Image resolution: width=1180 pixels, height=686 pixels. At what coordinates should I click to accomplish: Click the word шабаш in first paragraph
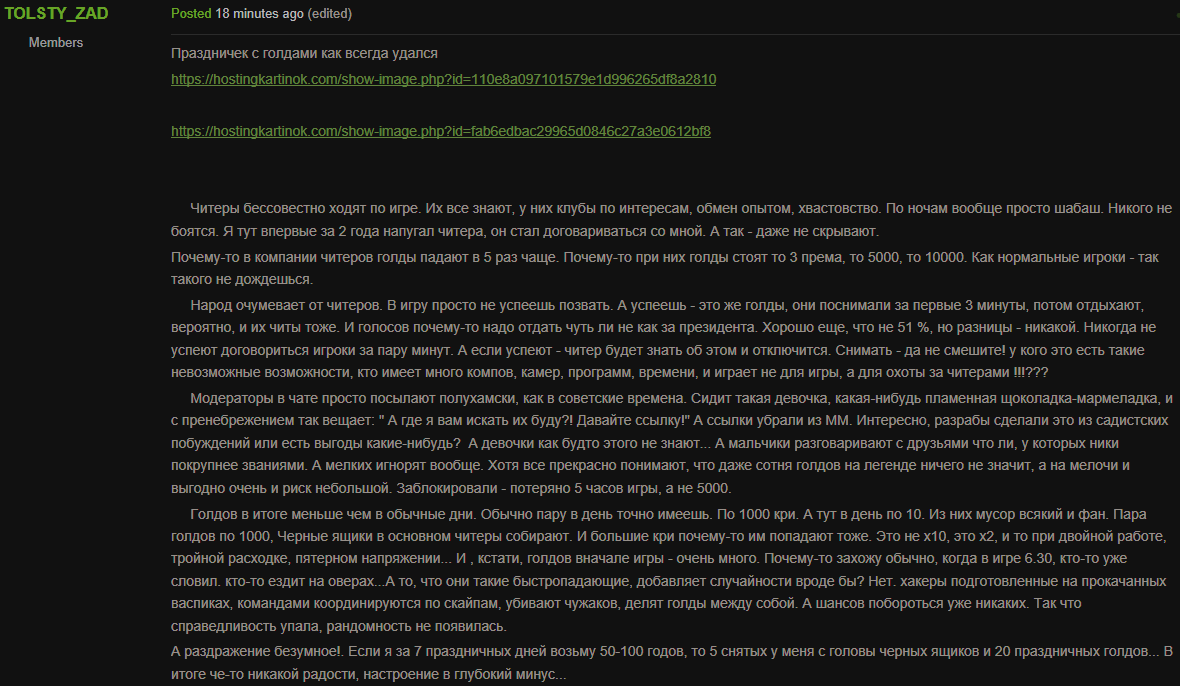coord(1079,208)
